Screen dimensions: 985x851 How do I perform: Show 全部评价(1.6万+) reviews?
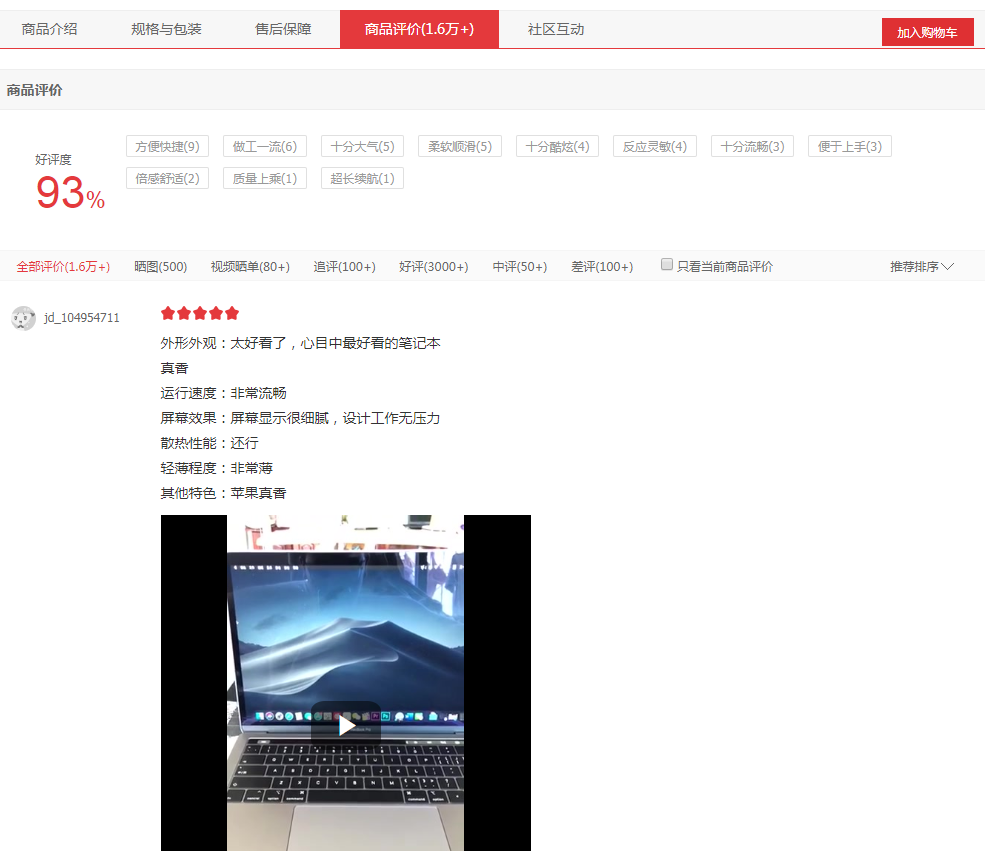63,267
